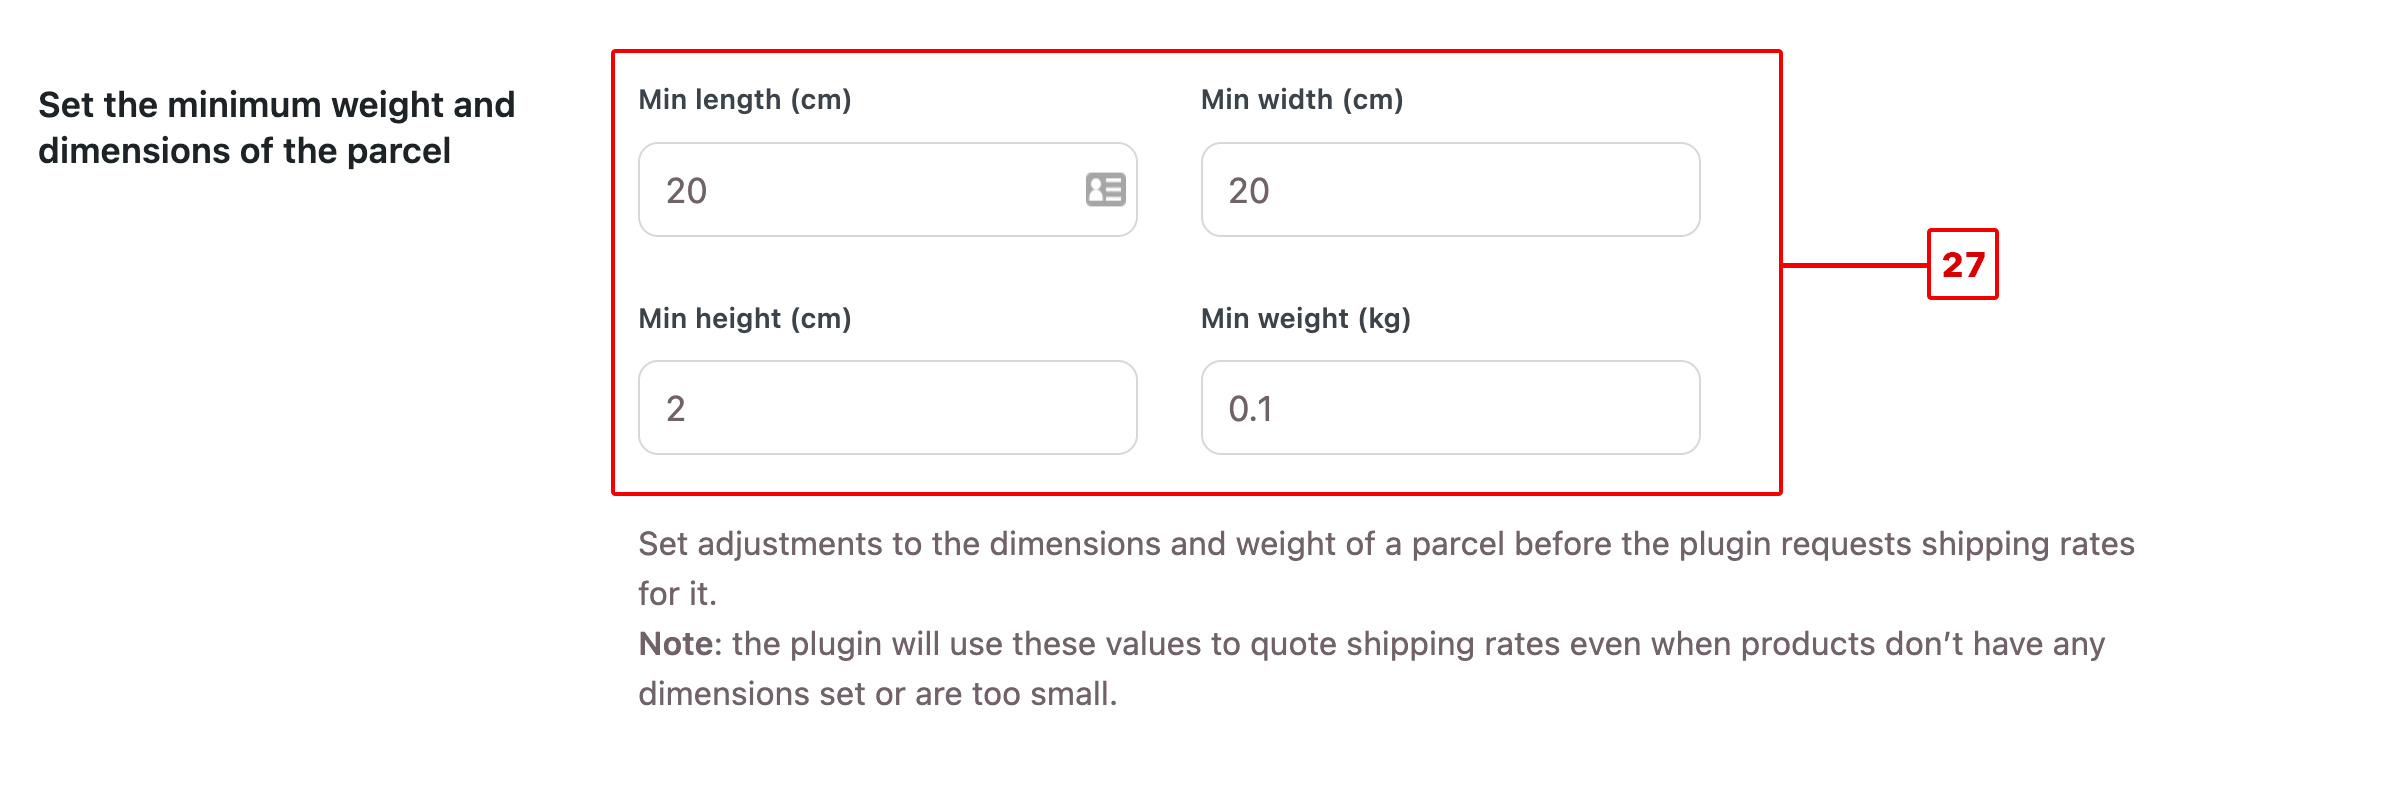The image size is (2392, 794).
Task: Click the "Min height (cm)" label
Action: pyautogui.click(x=745, y=319)
